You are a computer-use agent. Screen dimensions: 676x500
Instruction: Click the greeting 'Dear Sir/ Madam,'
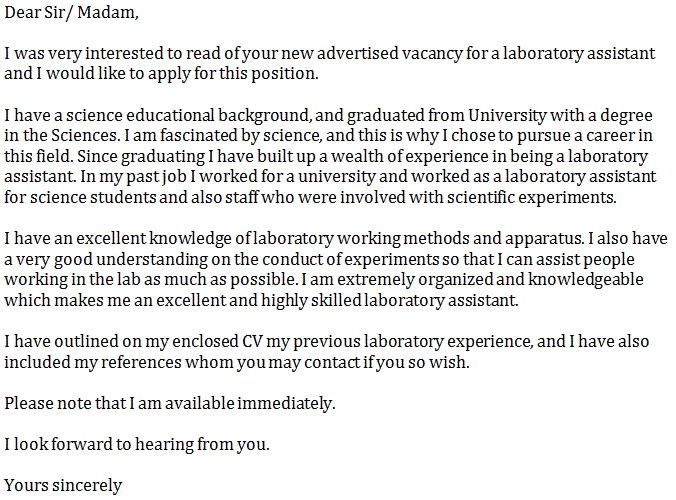point(71,12)
